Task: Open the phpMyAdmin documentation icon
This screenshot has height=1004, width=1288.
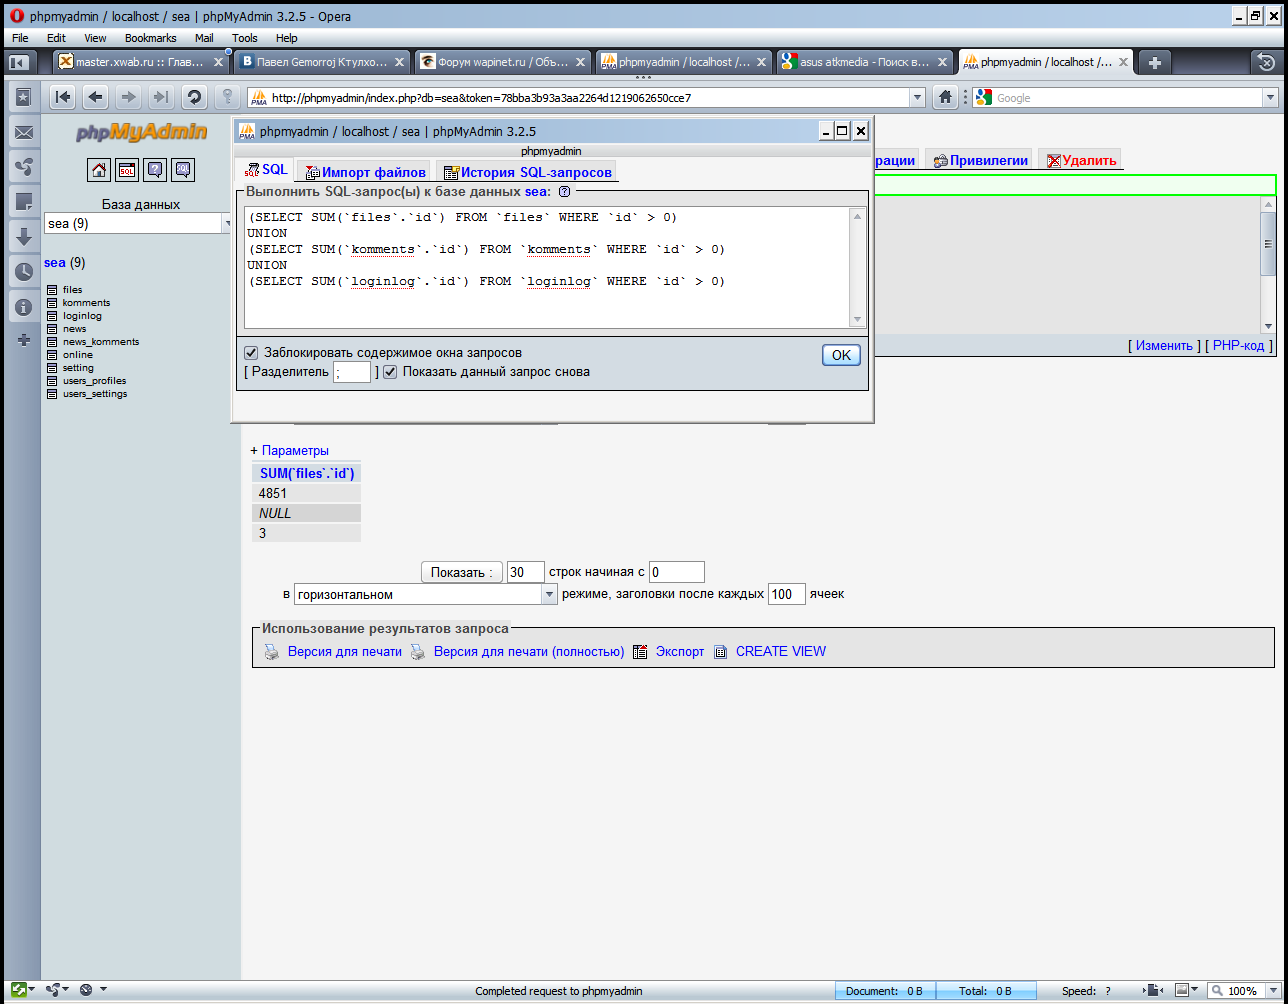Action: [155, 170]
